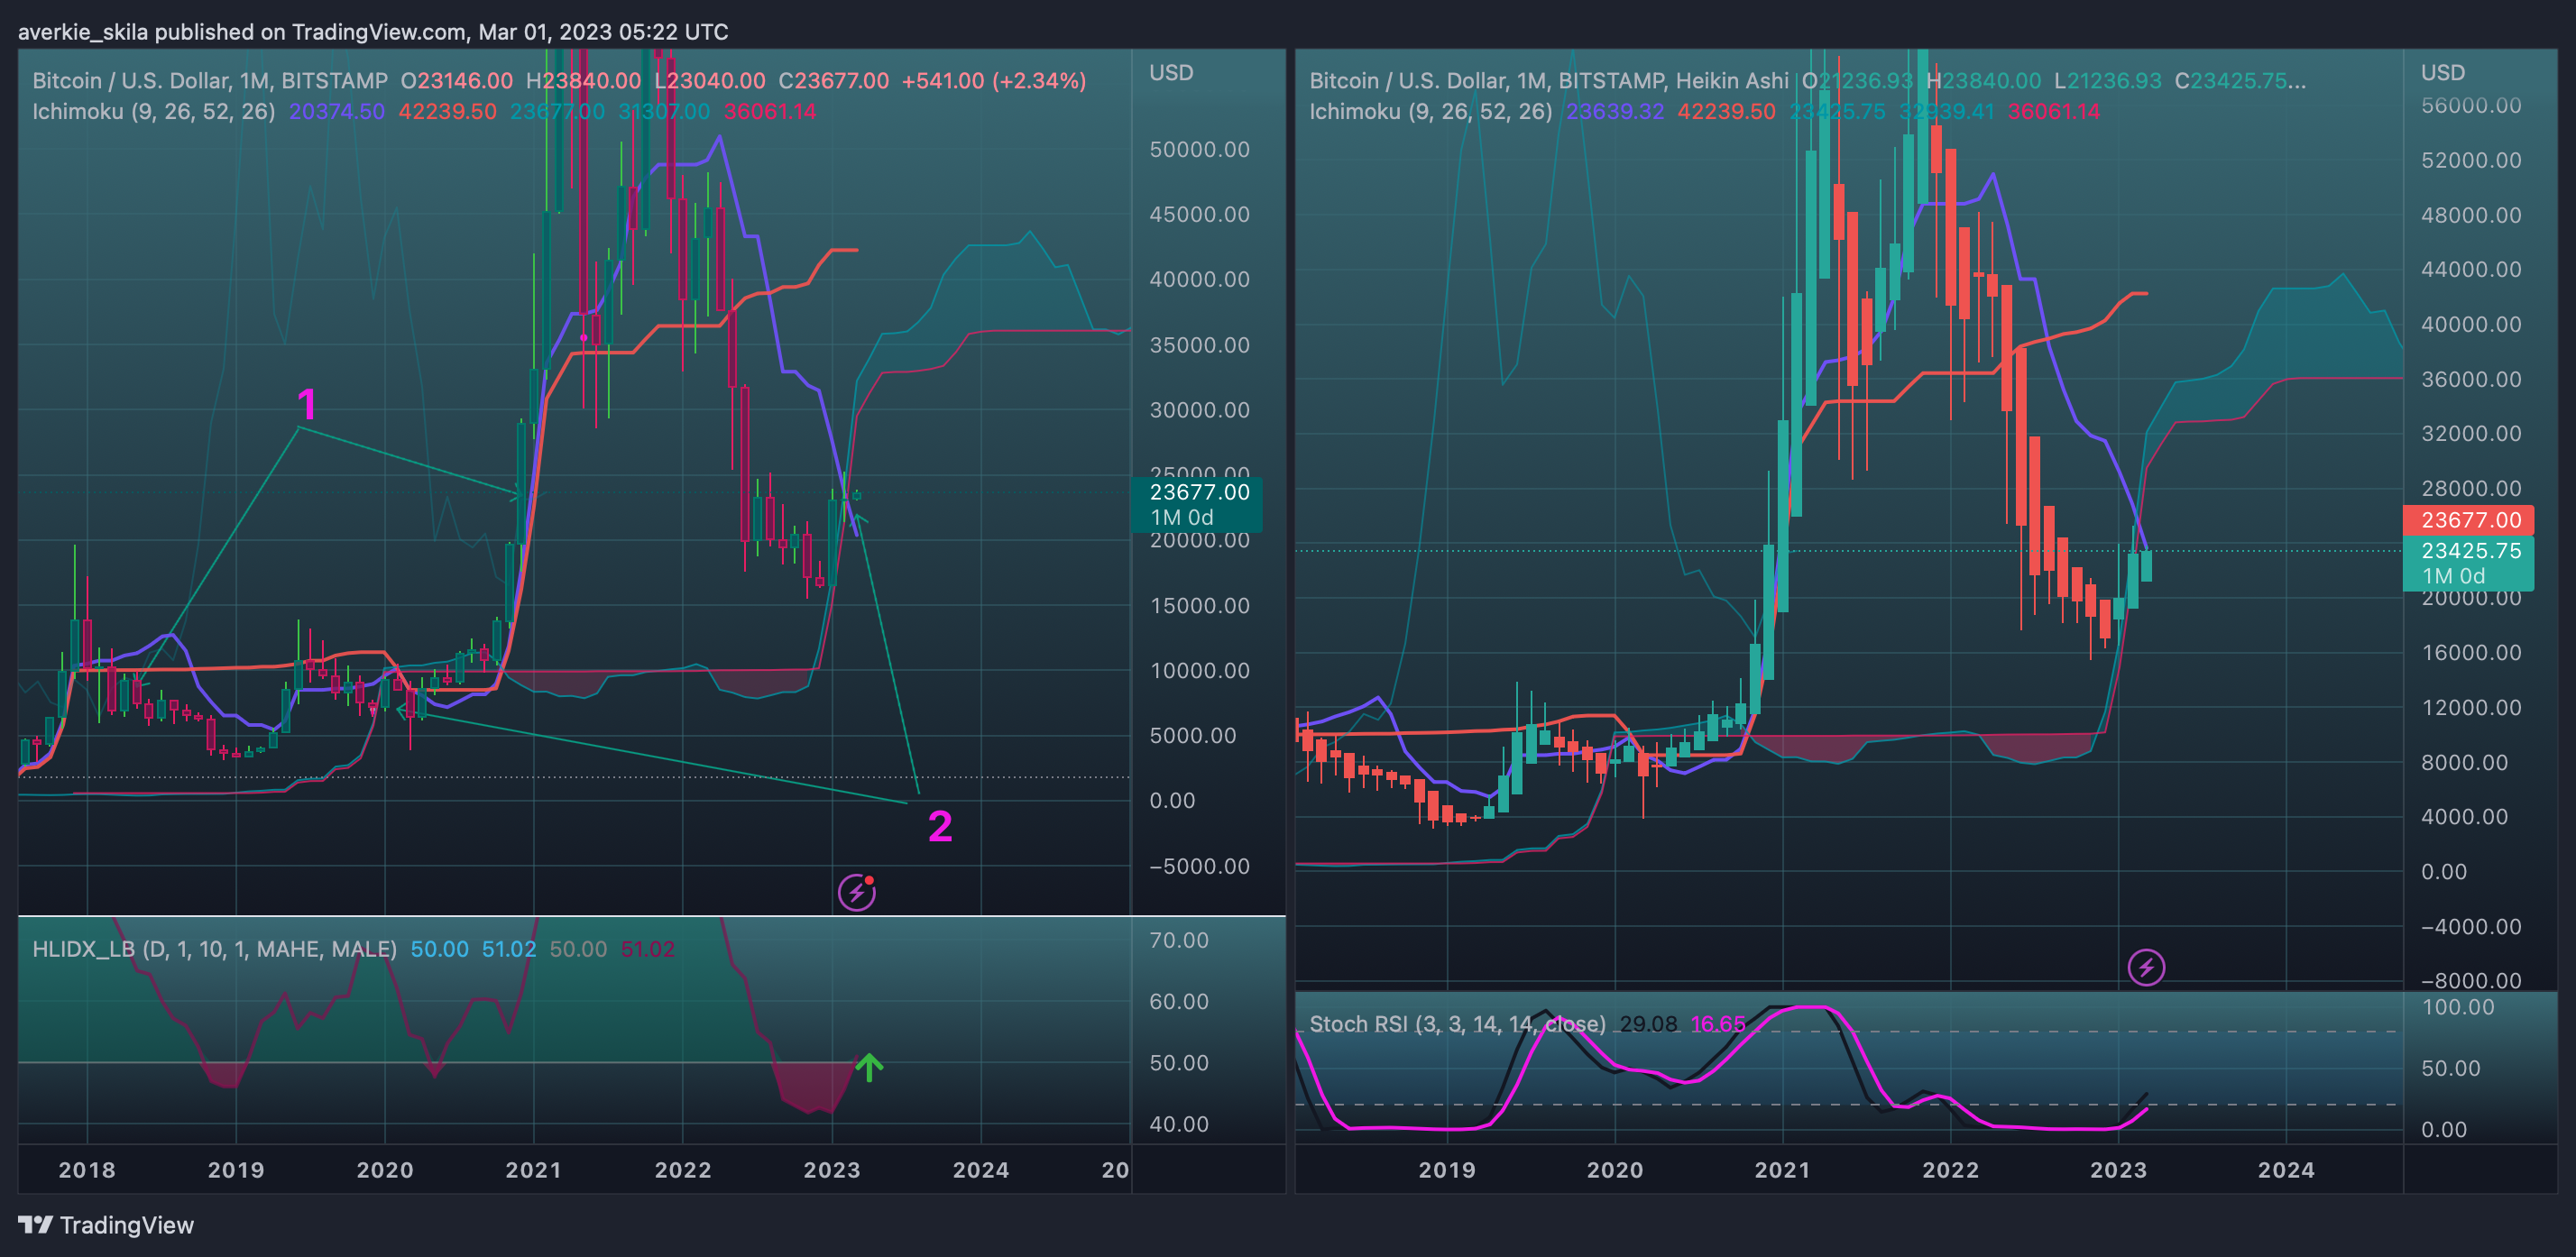The width and height of the screenshot is (2576, 1257).
Task: Click the 2019 label on right time axis
Action: [x=1447, y=1170]
